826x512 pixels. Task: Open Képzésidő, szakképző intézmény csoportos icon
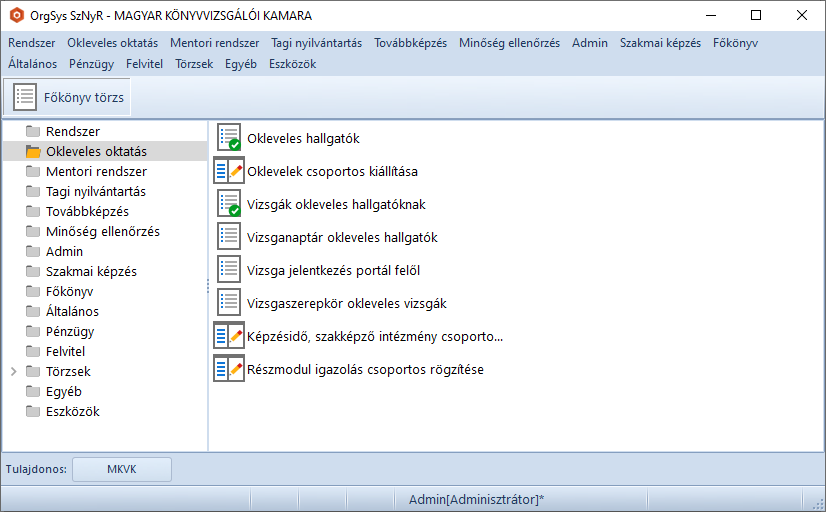coord(229,336)
